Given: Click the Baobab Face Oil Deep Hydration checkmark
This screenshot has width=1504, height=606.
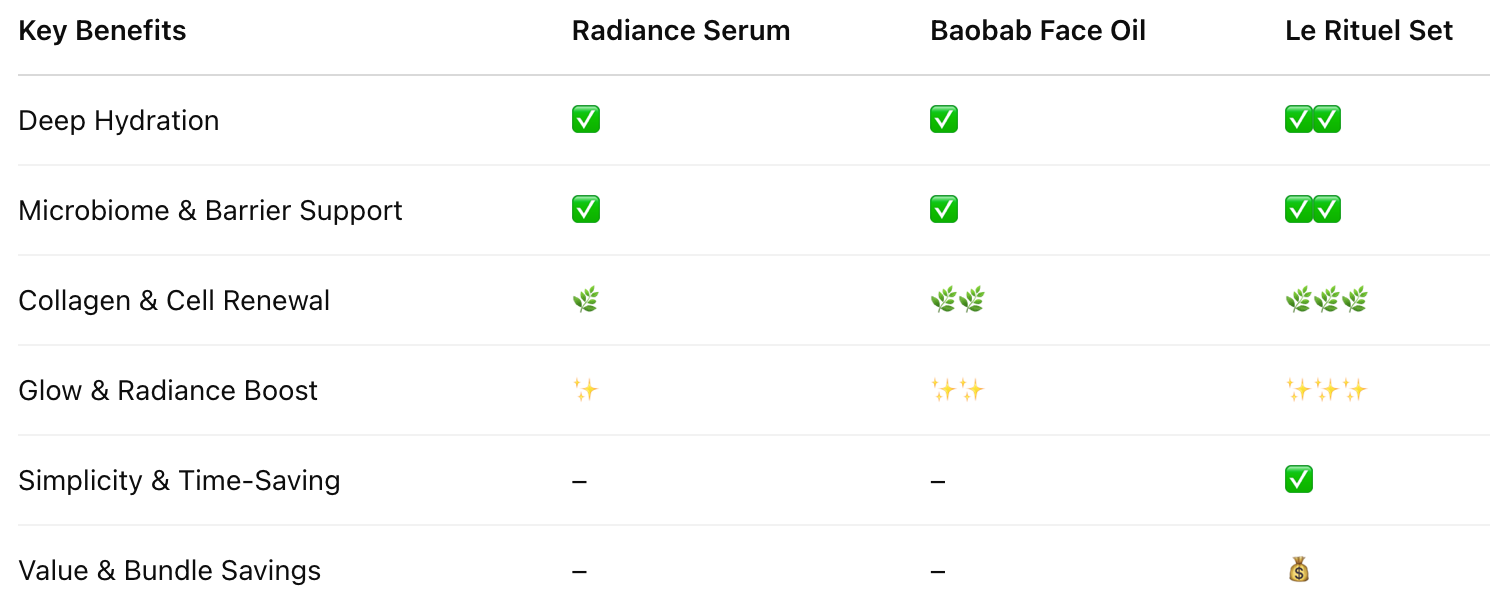Looking at the screenshot, I should 943,120.
